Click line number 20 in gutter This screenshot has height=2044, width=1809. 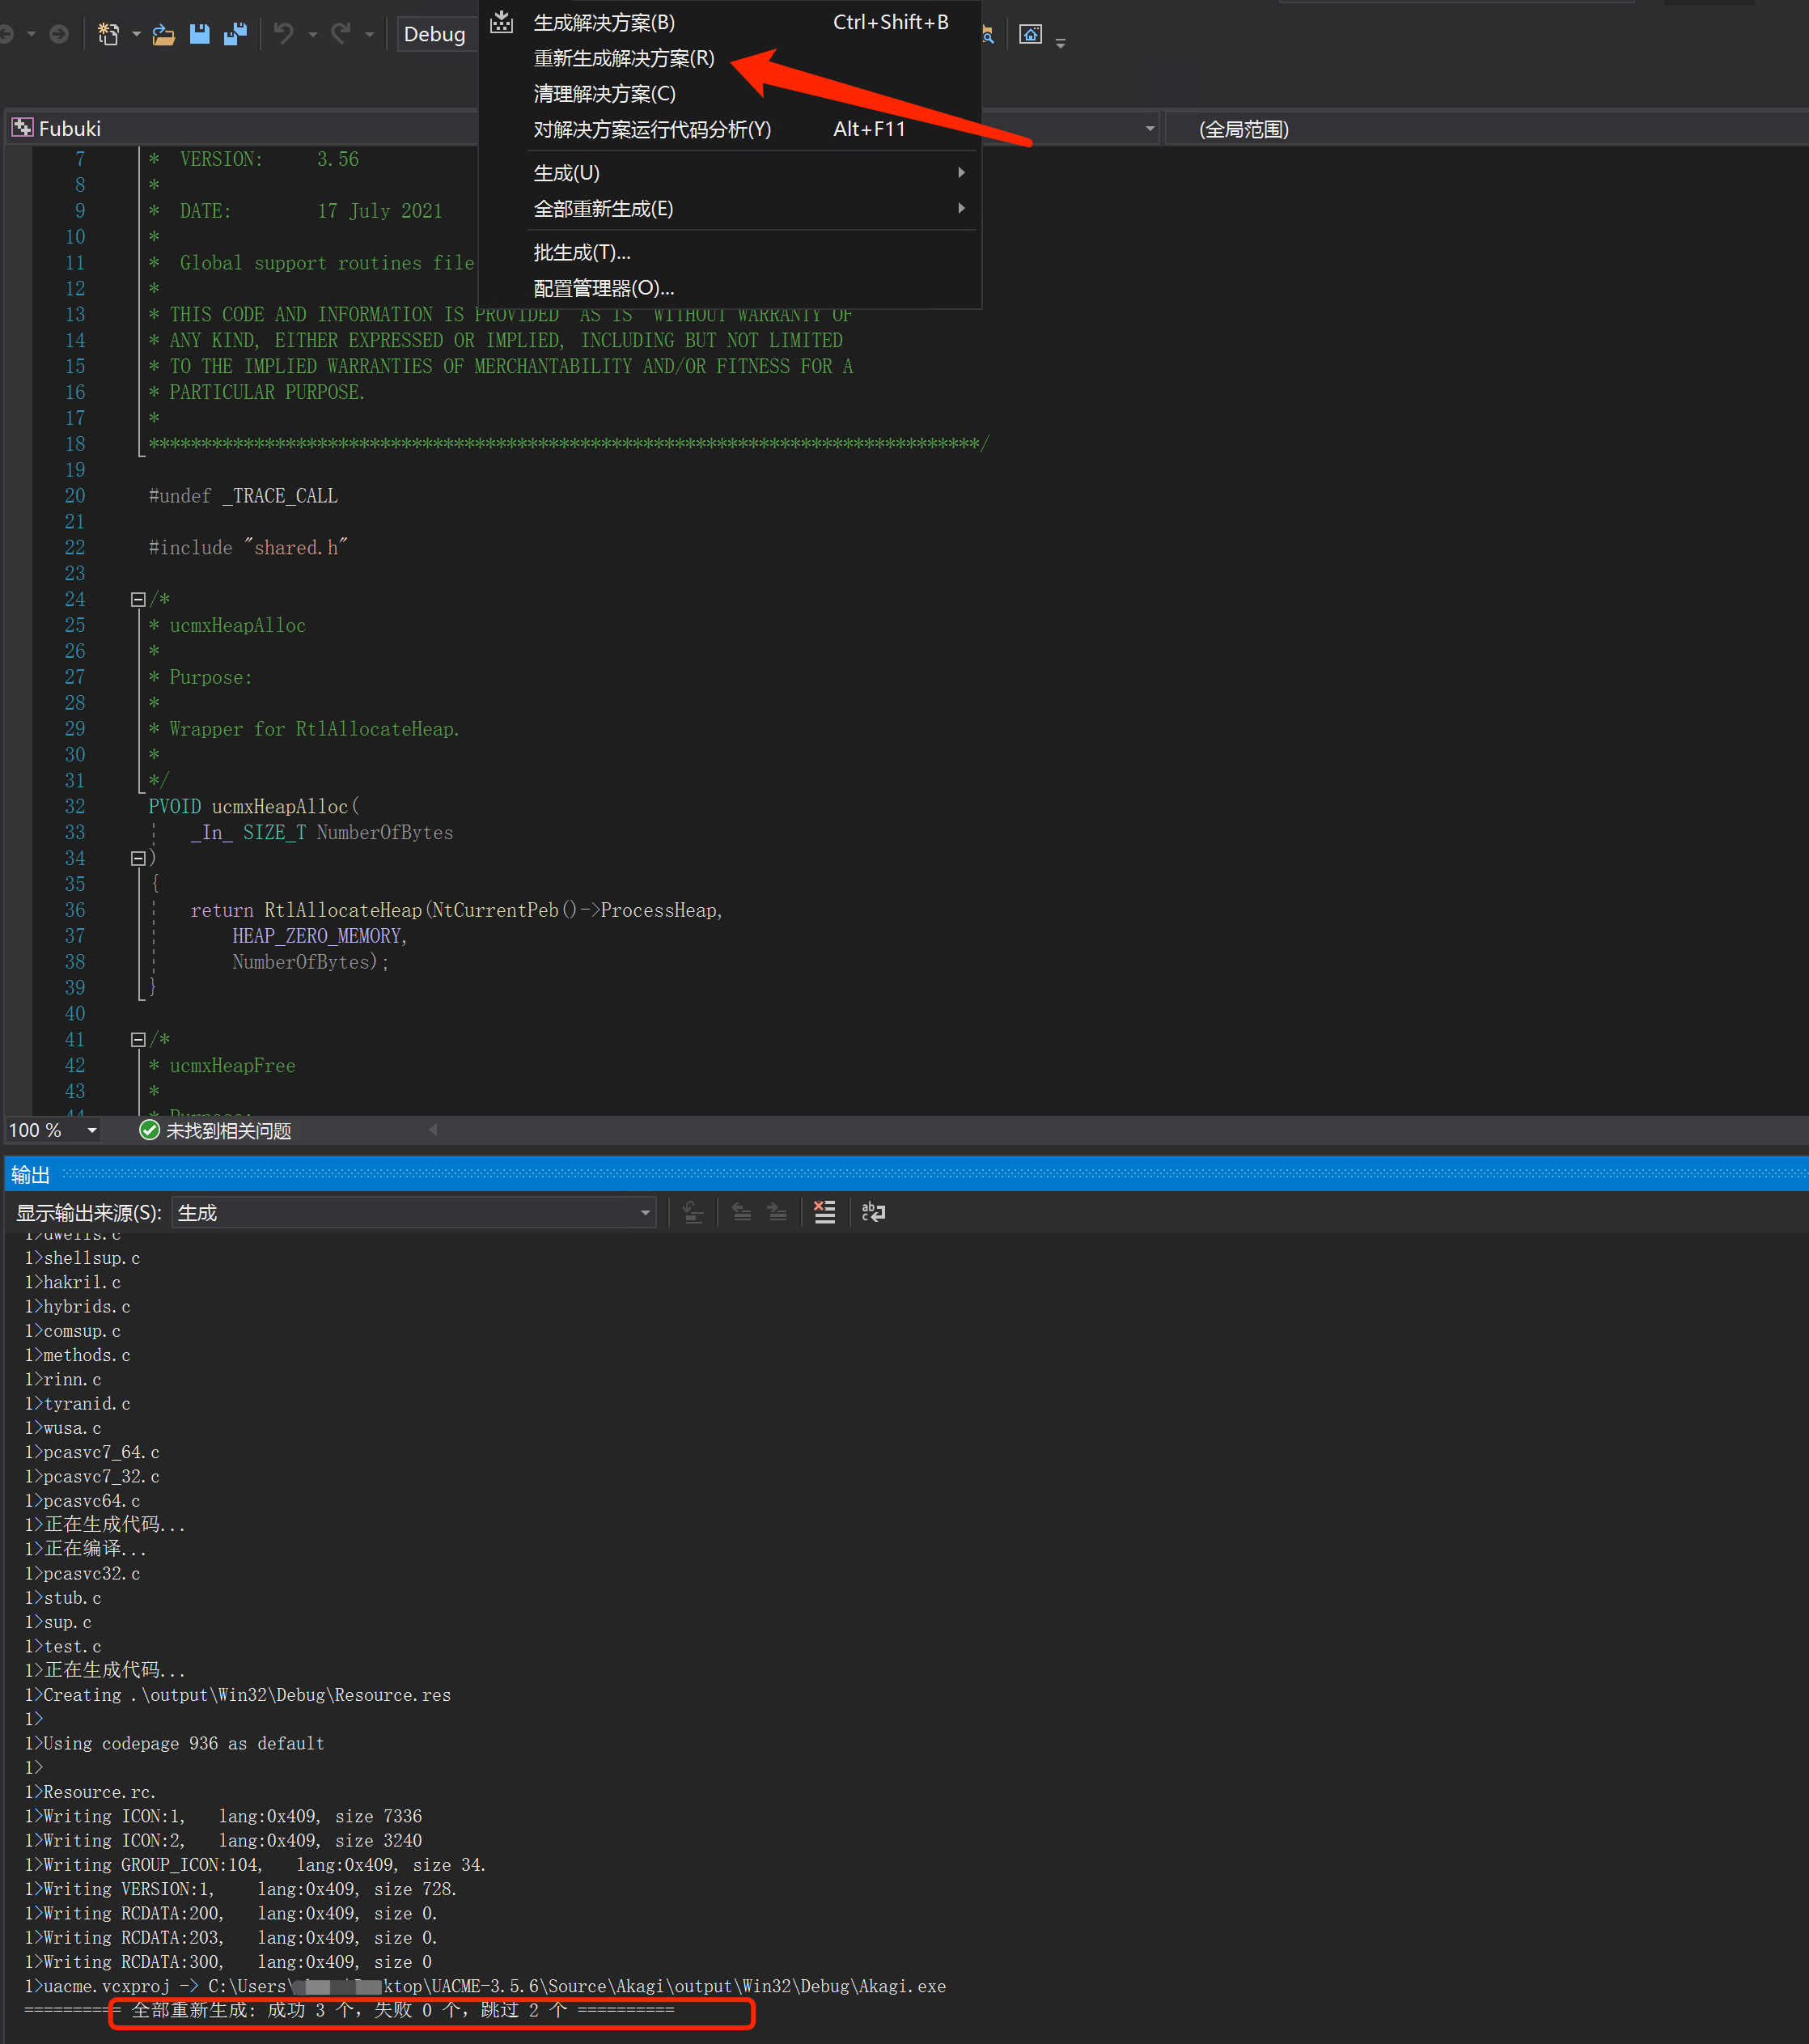click(75, 496)
